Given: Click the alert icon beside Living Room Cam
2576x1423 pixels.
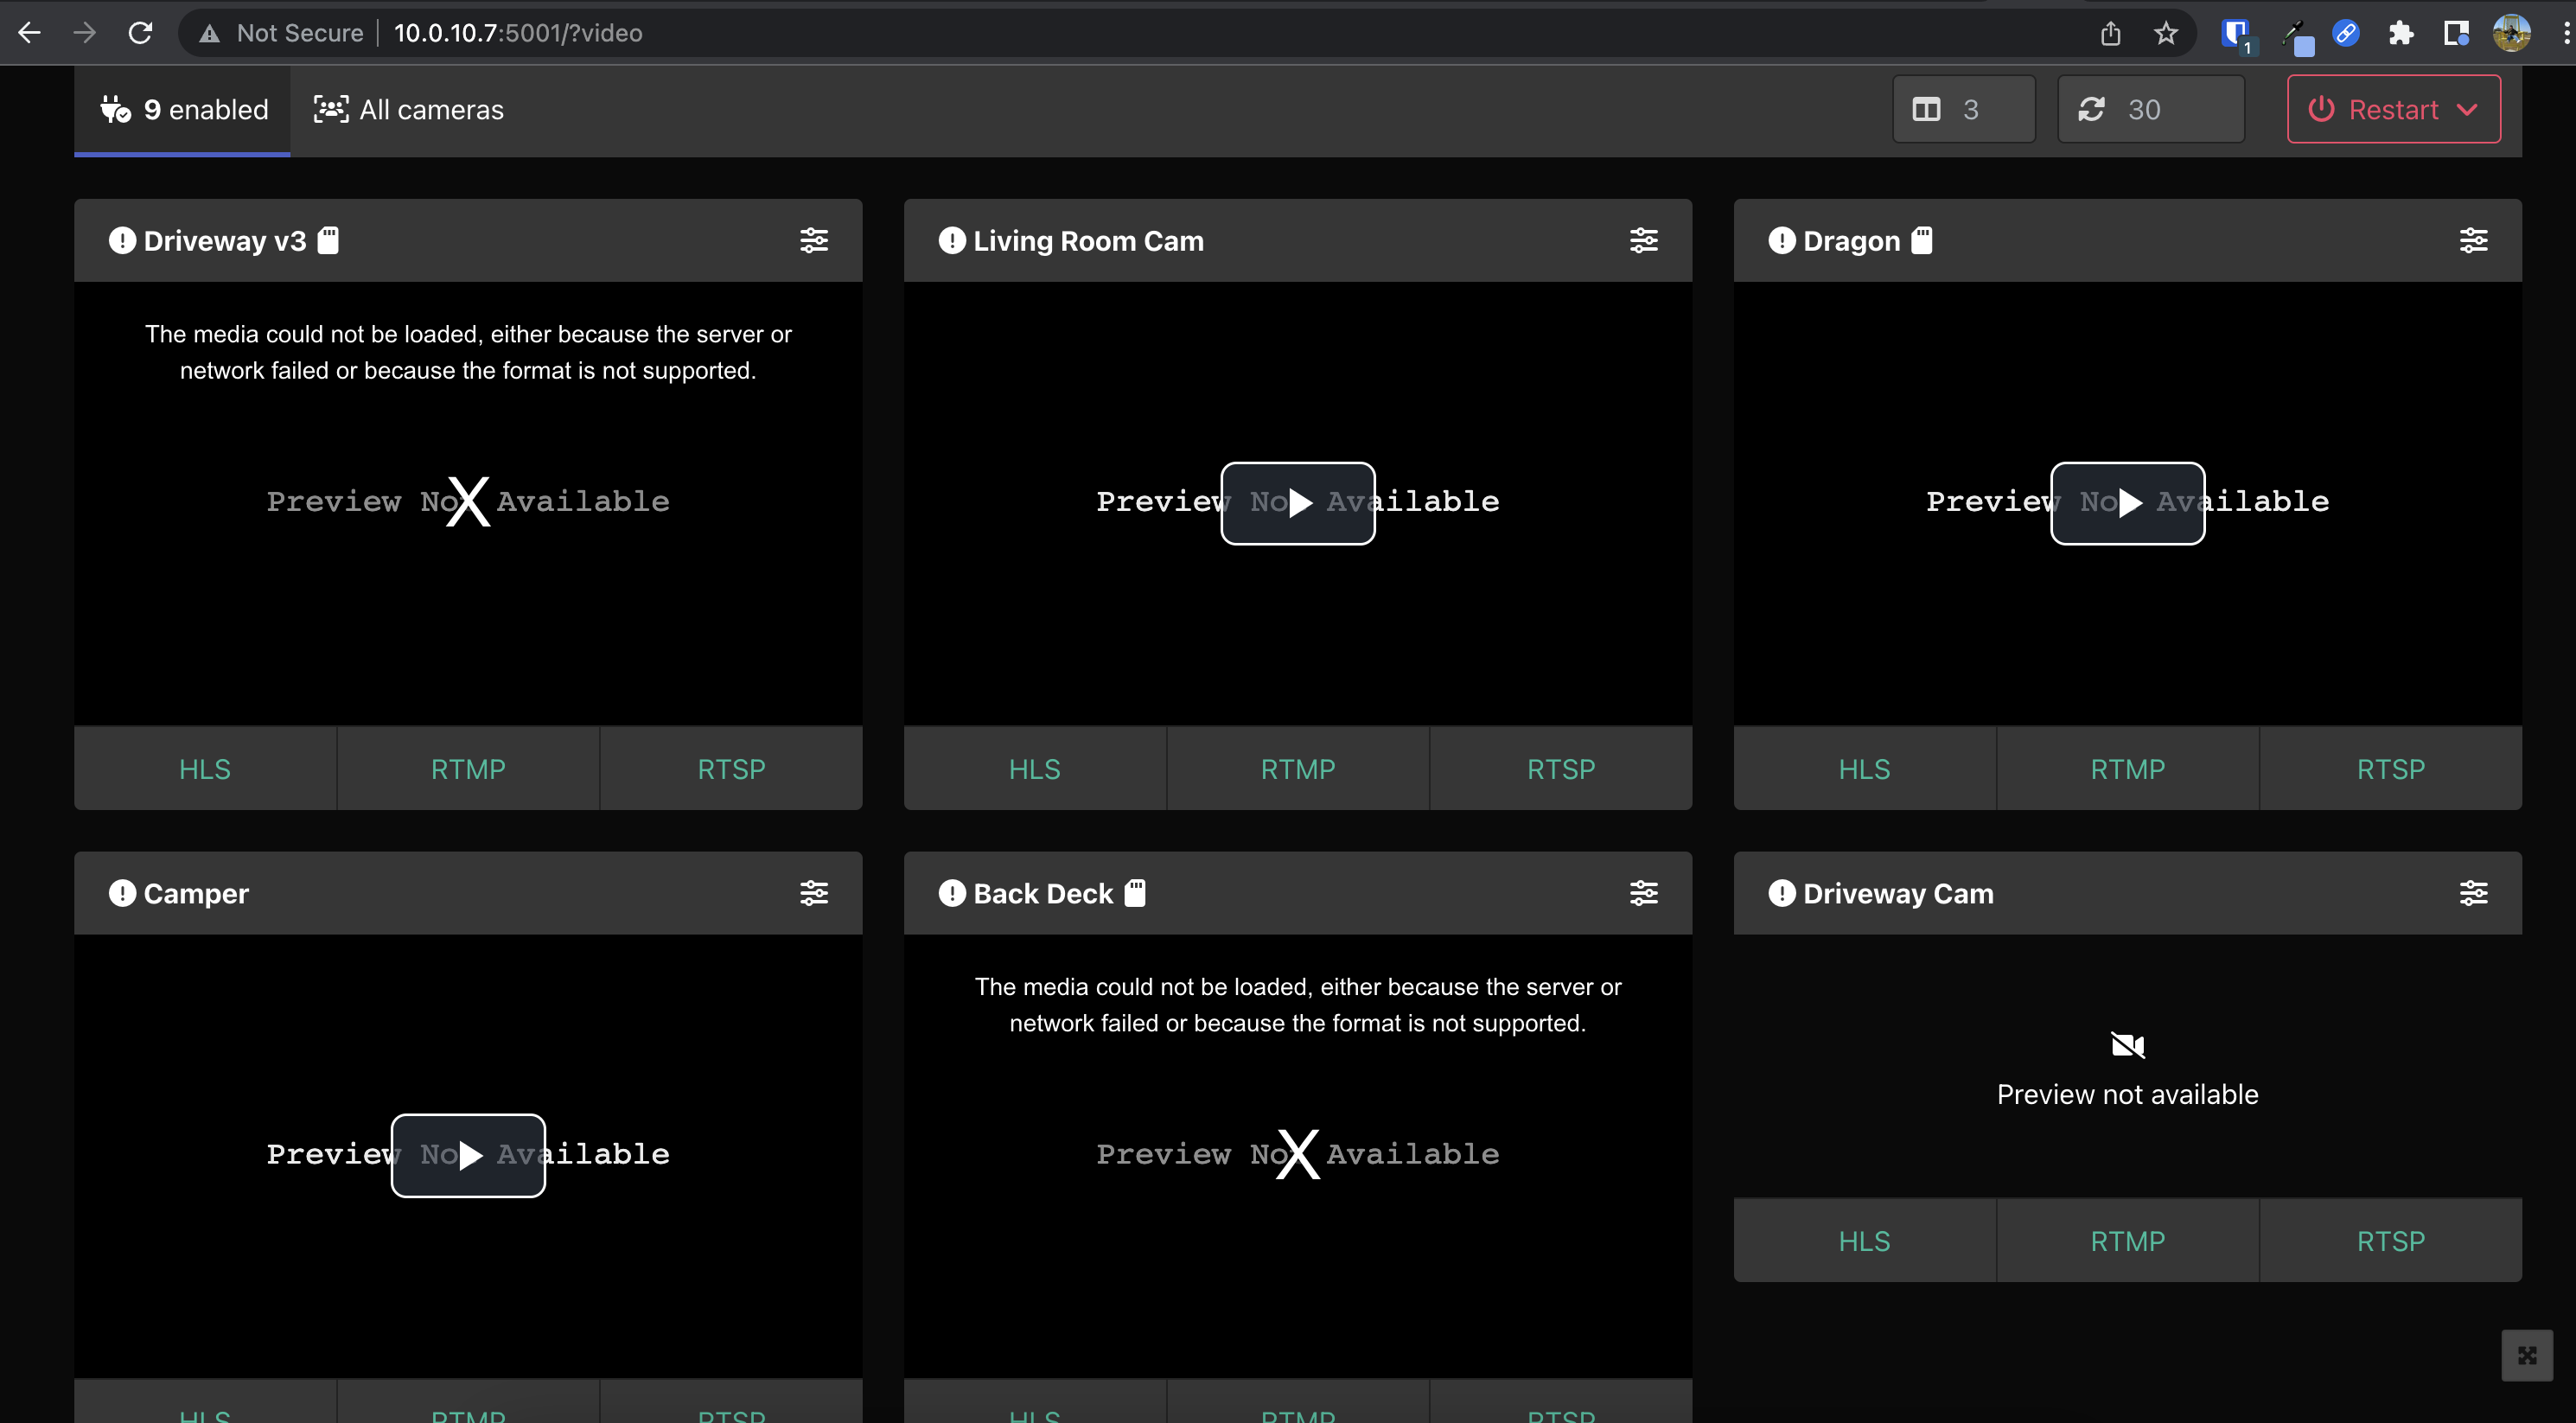Looking at the screenshot, I should [952, 240].
